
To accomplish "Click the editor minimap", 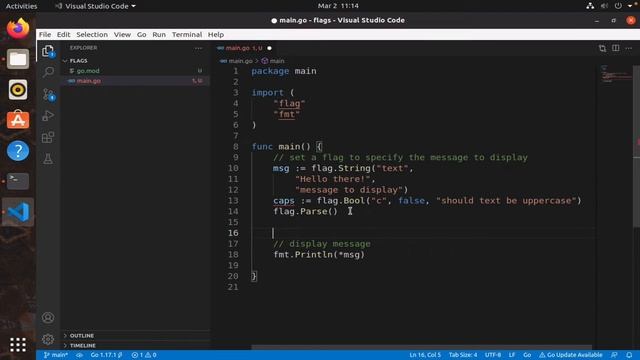I will click(x=616, y=73).
